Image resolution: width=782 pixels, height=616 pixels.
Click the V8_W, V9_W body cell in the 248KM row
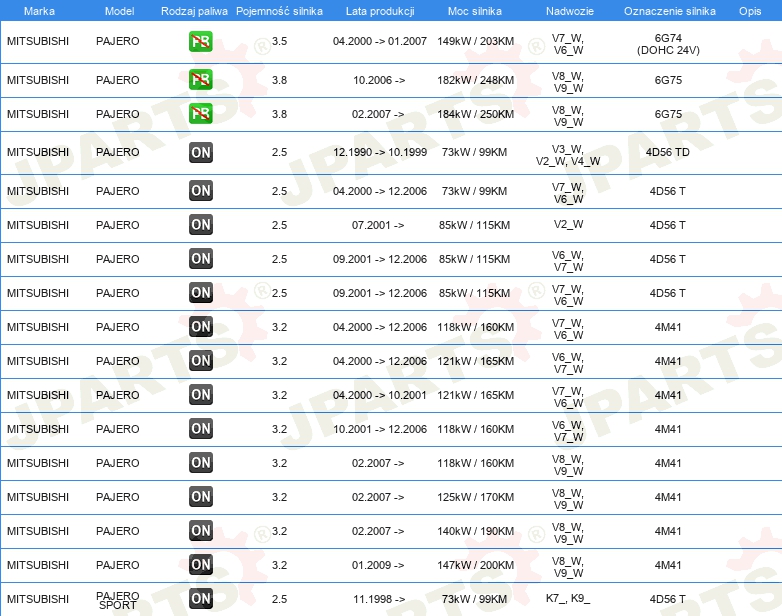pos(568,82)
